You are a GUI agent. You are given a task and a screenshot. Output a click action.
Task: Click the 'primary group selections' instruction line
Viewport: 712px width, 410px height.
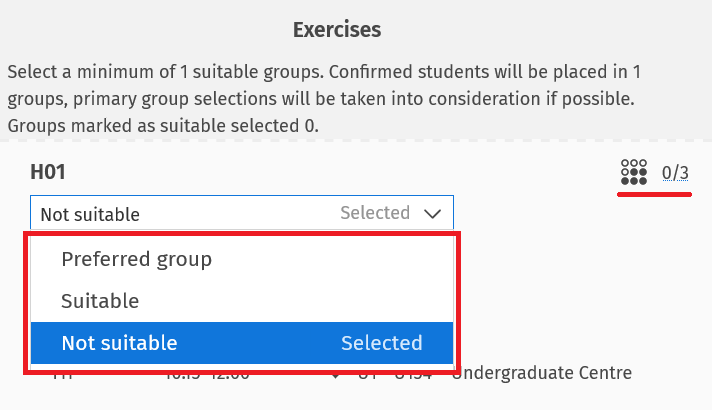point(300,100)
